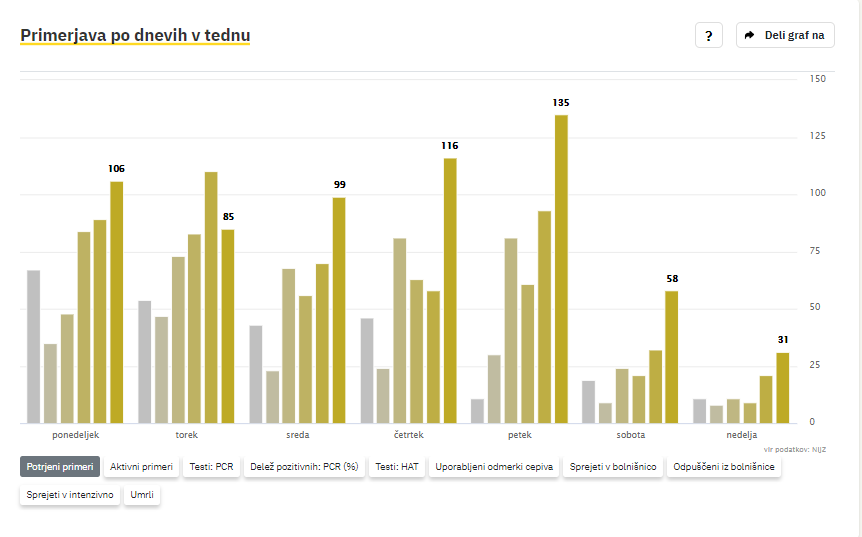The image size is (862, 537).
Task: Click the share arrow icon
Action: click(749, 35)
